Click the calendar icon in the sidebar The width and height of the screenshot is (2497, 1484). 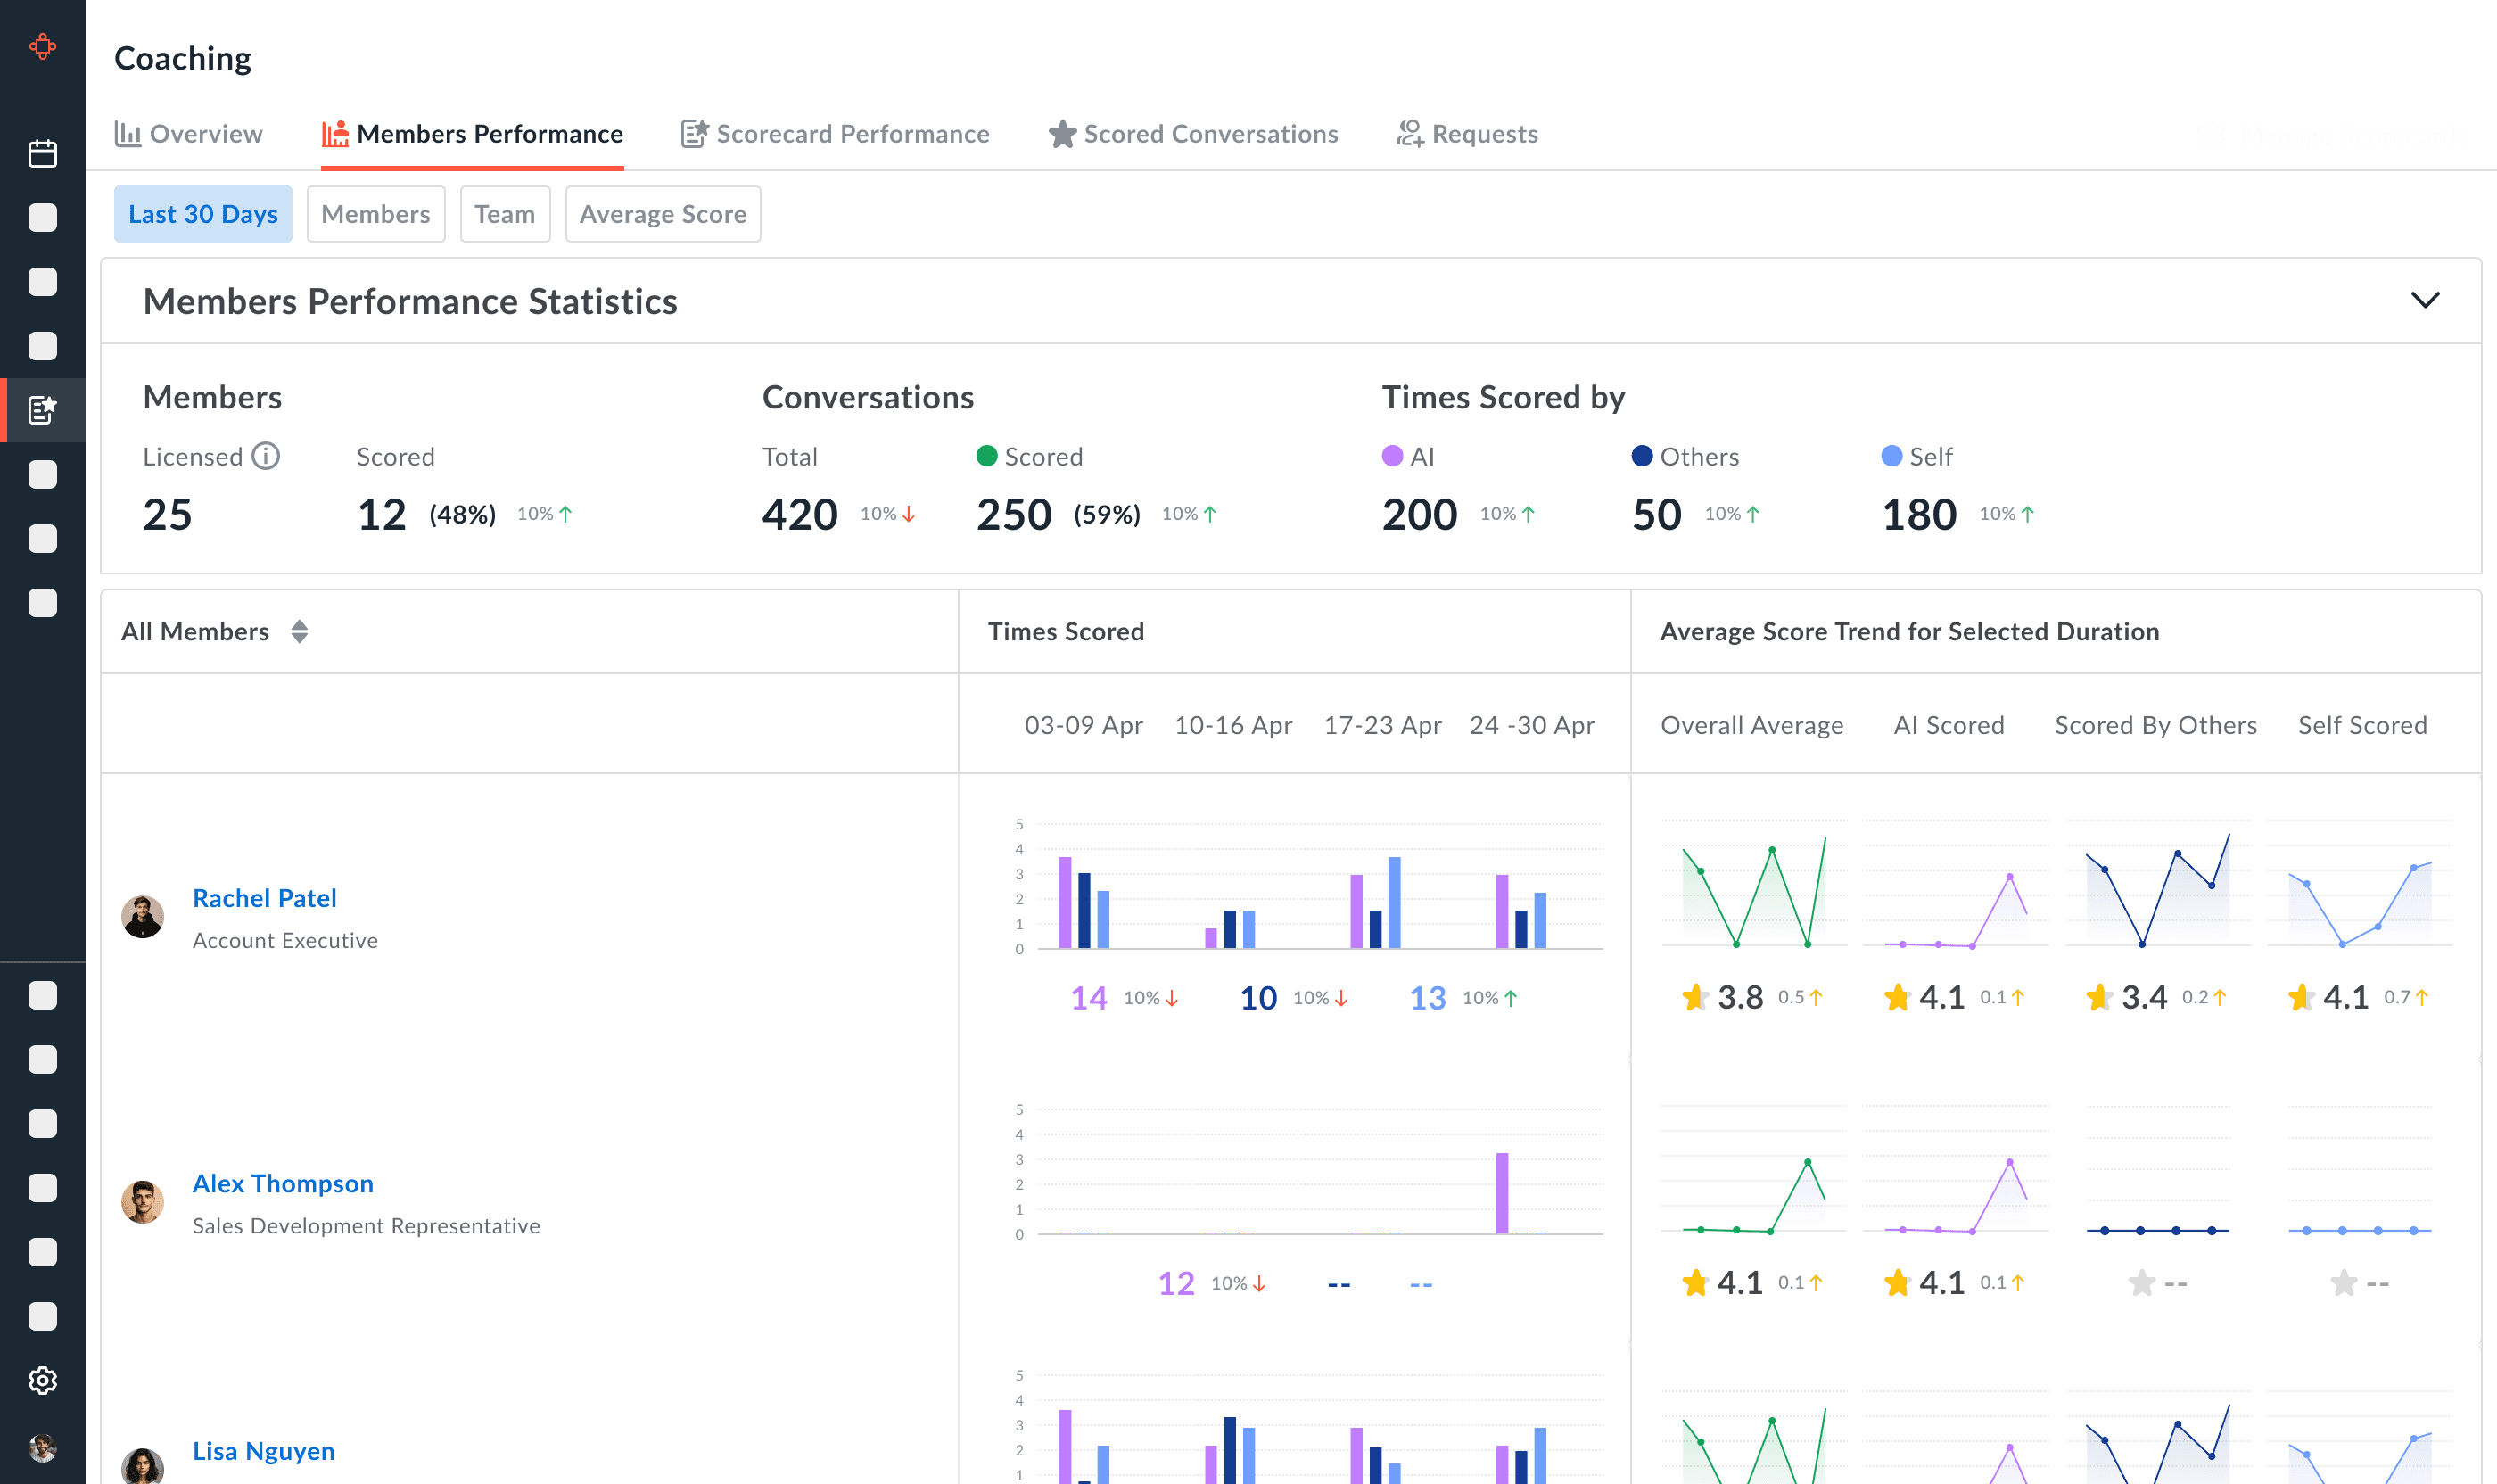point(42,154)
